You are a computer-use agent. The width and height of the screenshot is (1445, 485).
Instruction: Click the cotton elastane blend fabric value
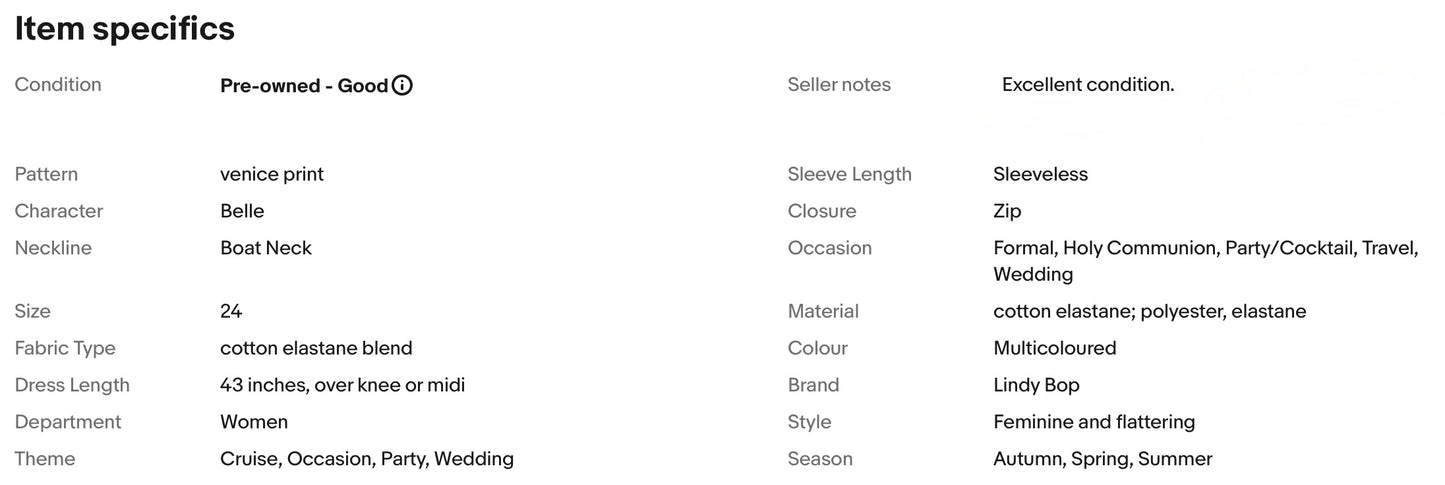pyautogui.click(x=316, y=348)
